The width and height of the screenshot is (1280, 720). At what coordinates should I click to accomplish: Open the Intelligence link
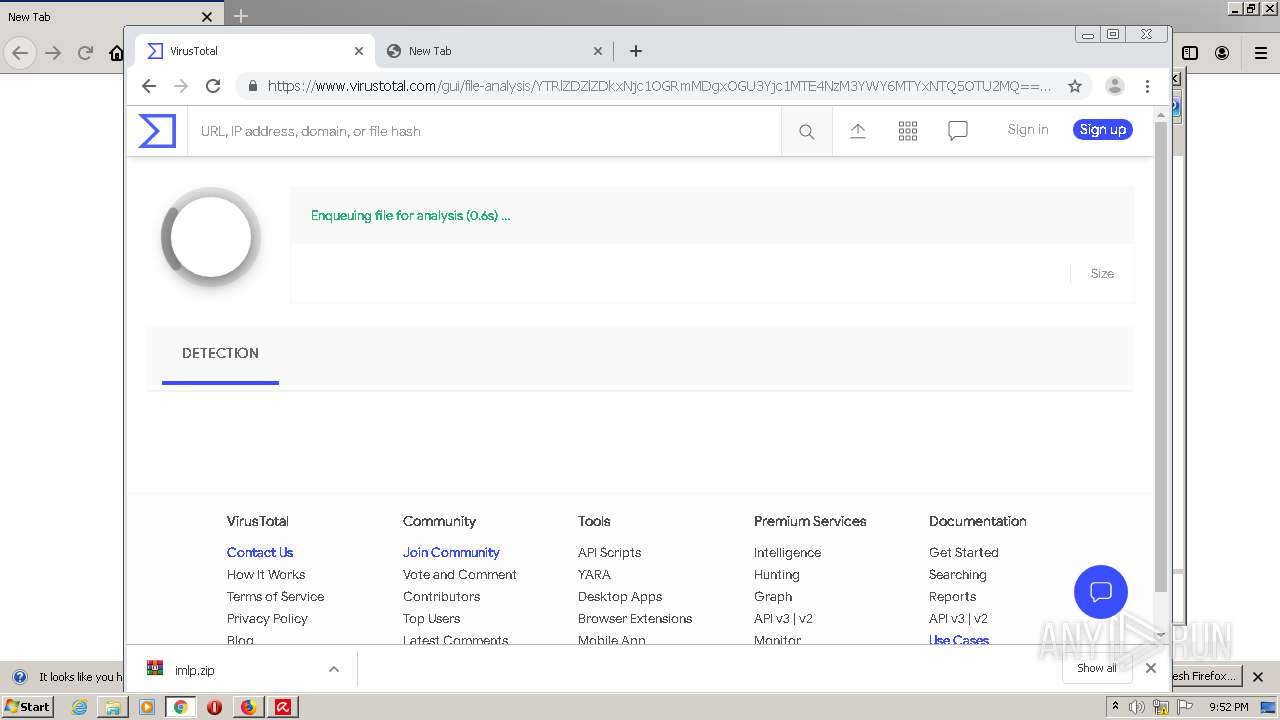click(787, 552)
